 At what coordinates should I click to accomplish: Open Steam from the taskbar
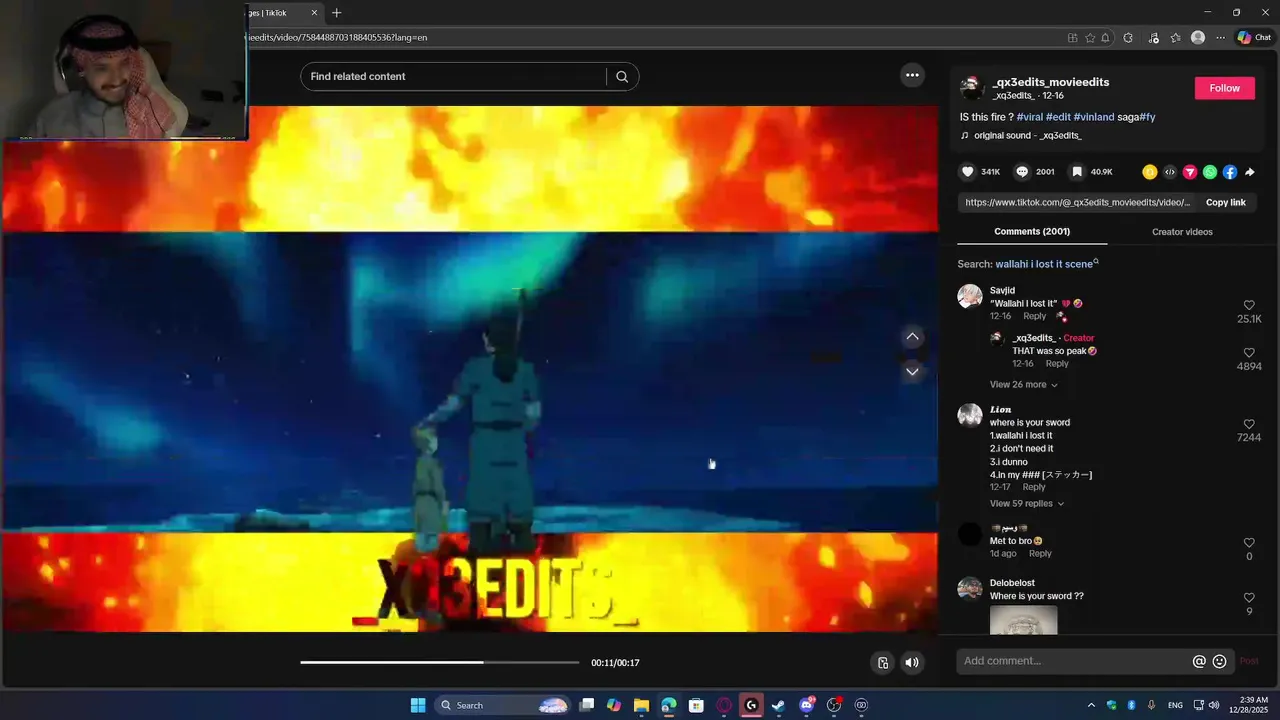[778, 705]
